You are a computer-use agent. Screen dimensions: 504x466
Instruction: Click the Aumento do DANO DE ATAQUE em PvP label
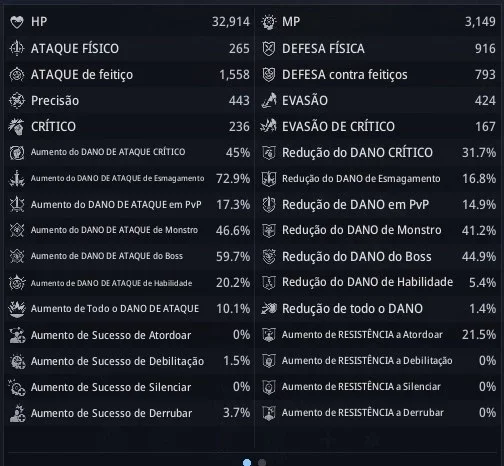point(116,204)
